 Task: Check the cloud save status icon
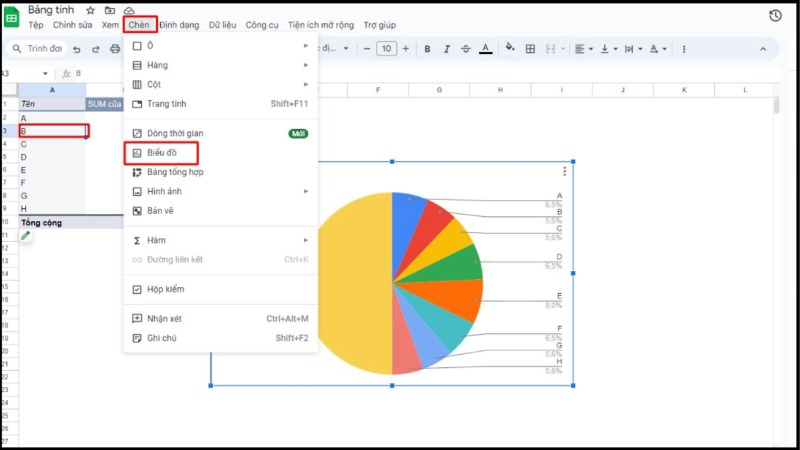tap(129, 10)
